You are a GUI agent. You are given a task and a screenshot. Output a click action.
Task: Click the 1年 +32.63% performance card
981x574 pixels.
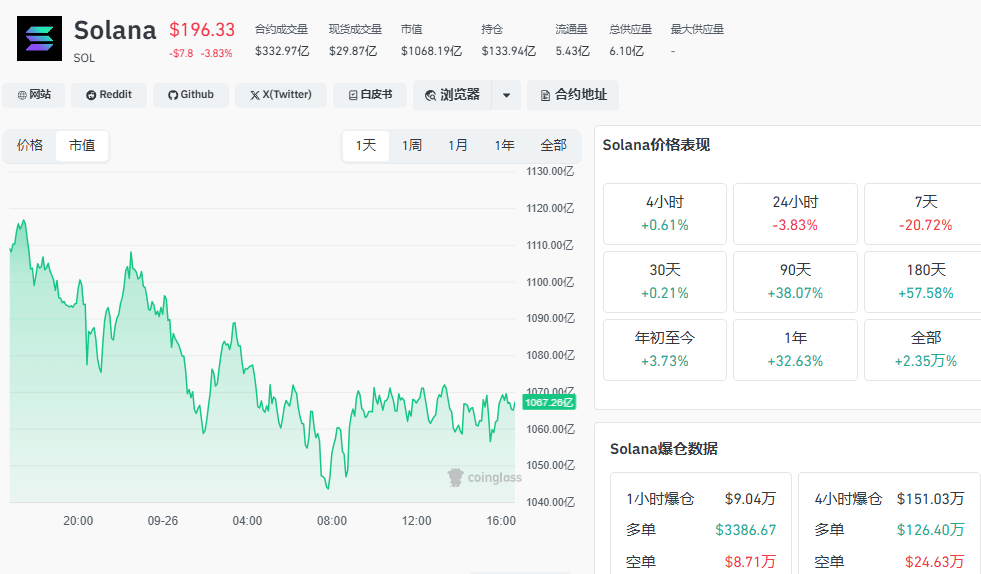(x=795, y=350)
